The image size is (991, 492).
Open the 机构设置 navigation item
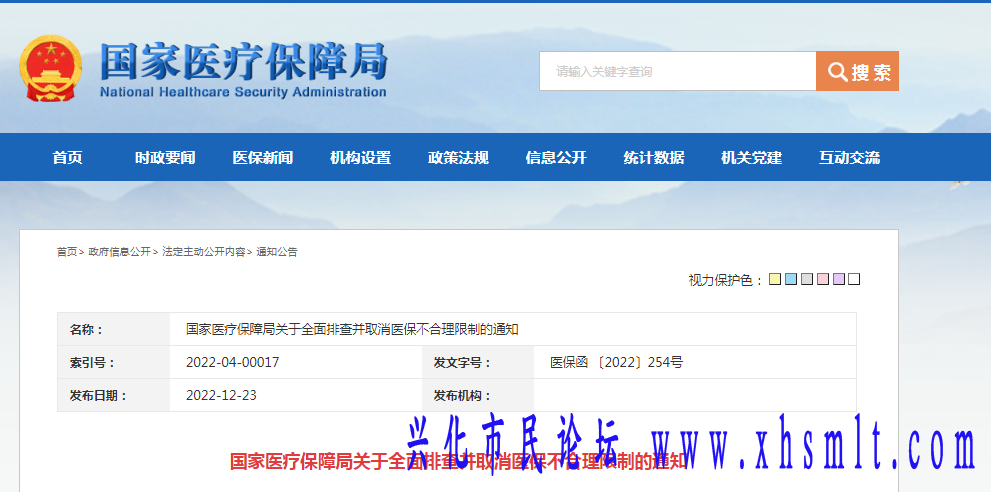[x=360, y=157]
